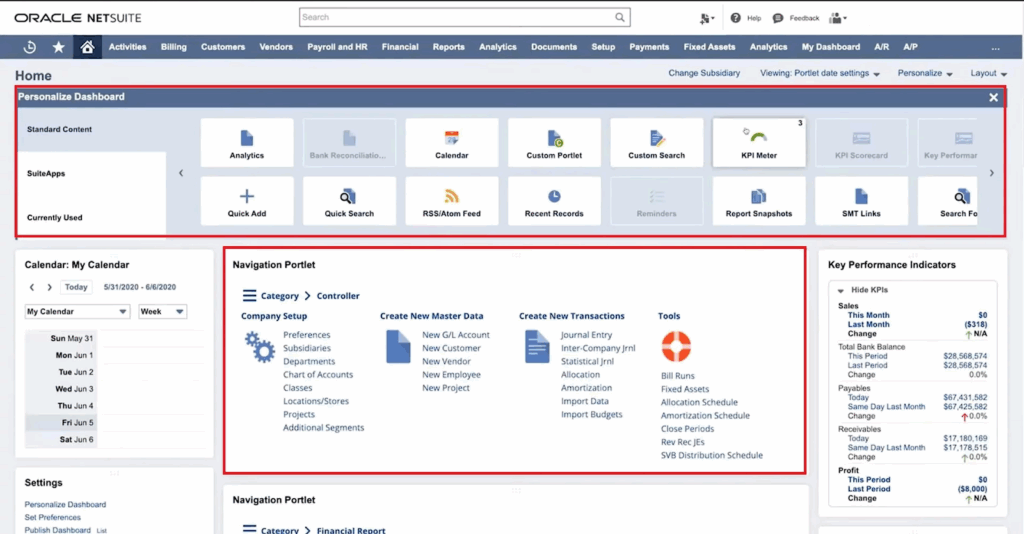
Task: Expand the Personalize dropdown
Action: (924, 73)
